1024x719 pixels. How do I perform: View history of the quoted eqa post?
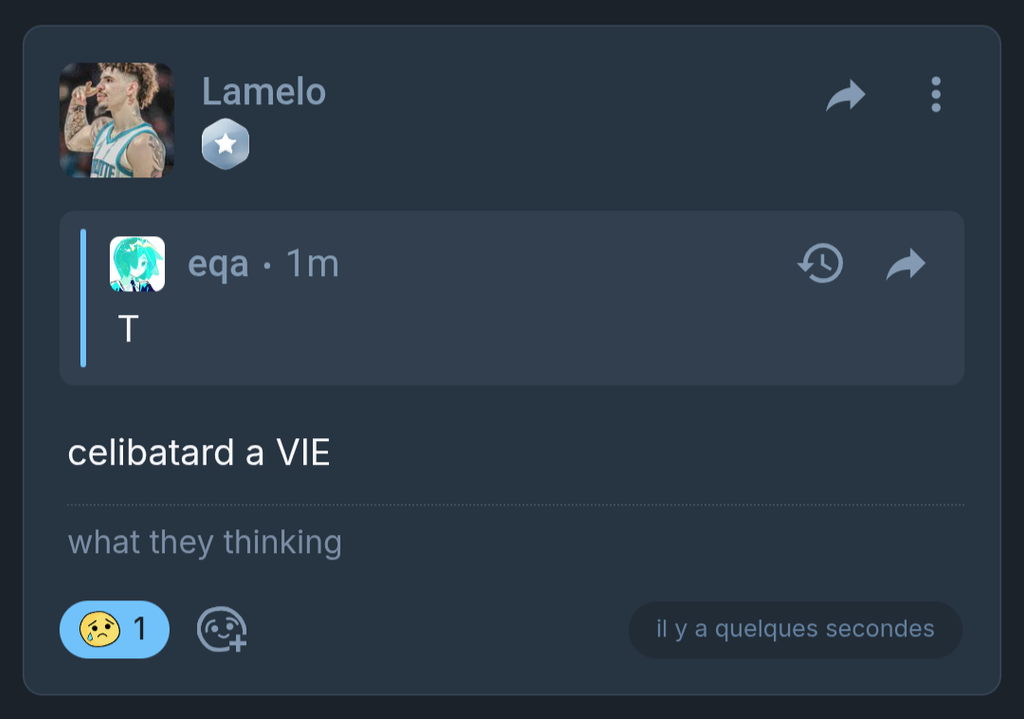(x=820, y=264)
